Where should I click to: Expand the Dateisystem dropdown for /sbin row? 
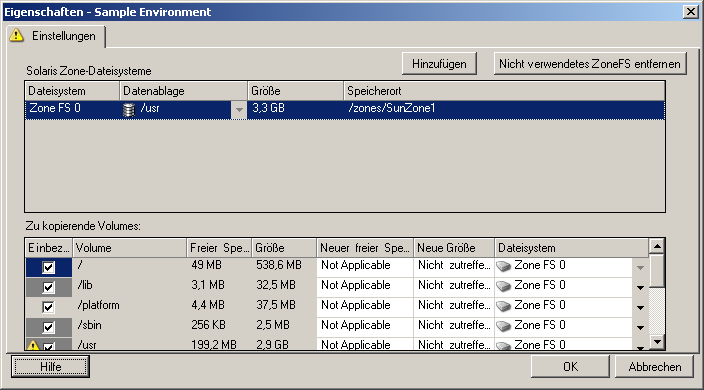click(641, 327)
